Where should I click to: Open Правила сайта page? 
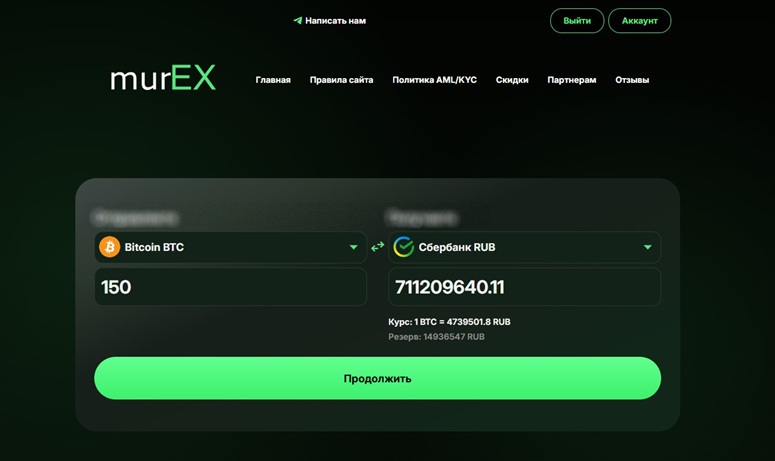(x=341, y=80)
